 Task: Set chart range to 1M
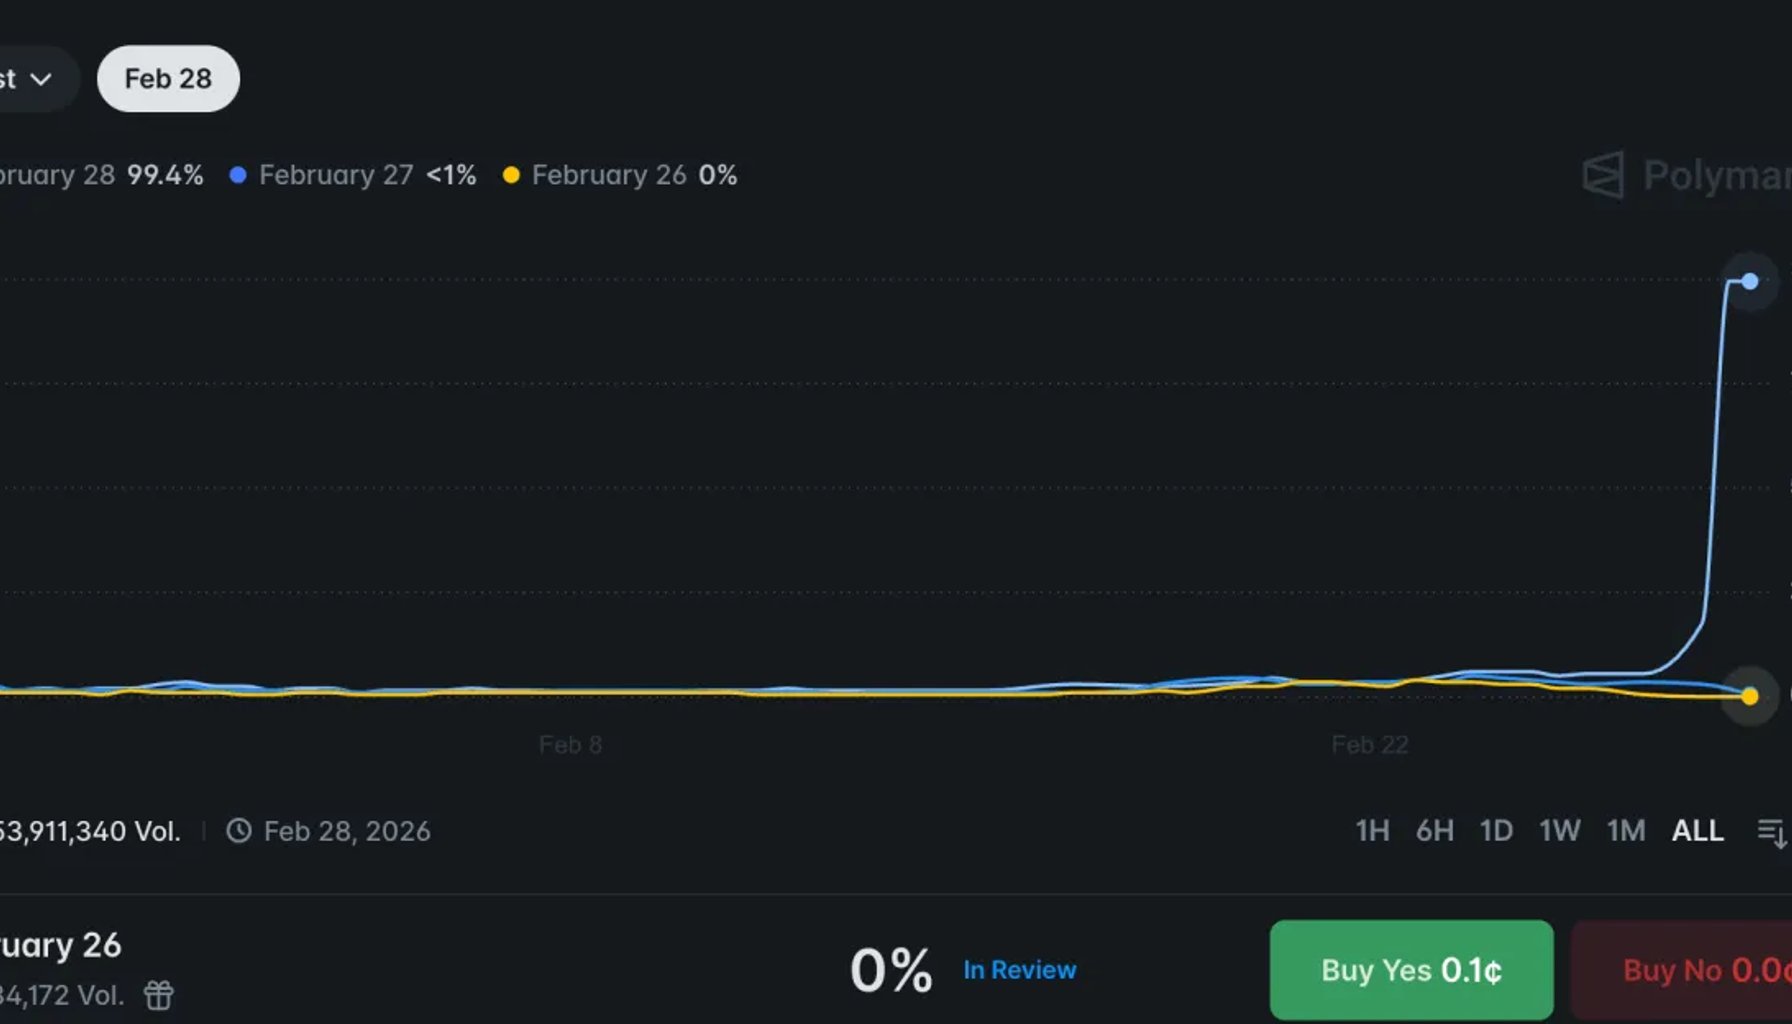pos(1626,831)
